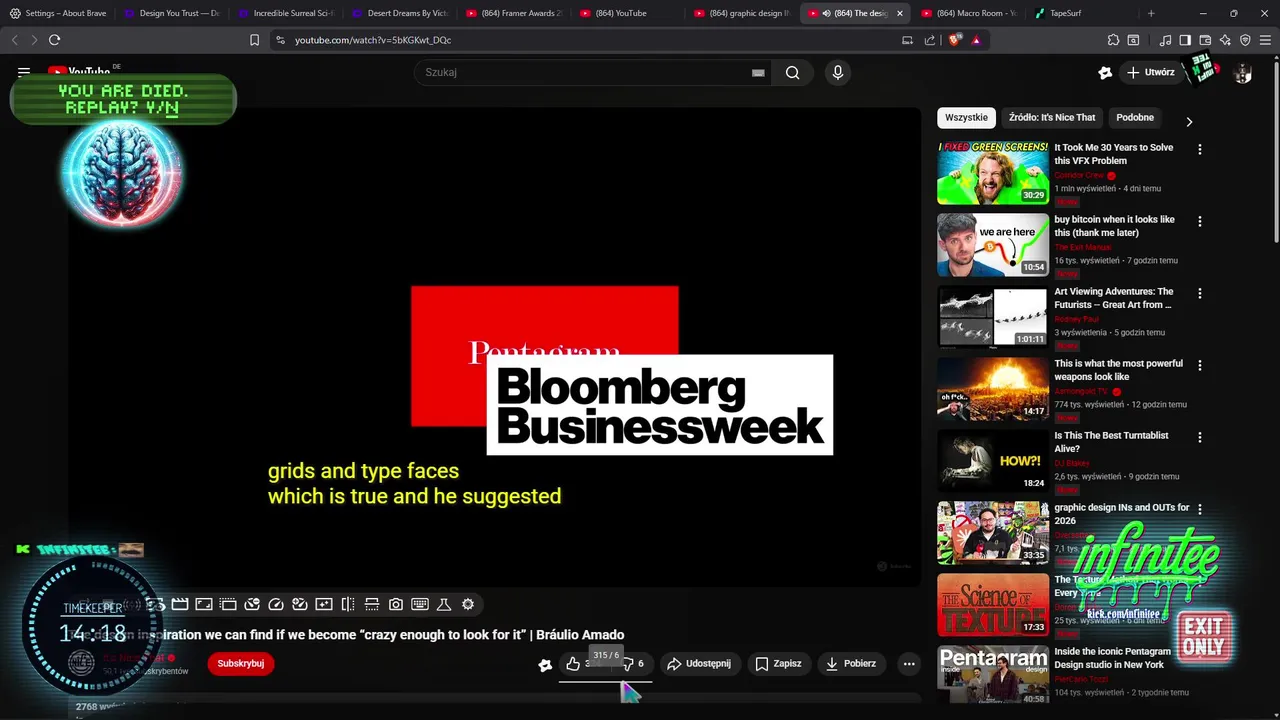Open options for 'graphic design INs and OUTs' video
Viewport: 1280px width, 720px height.
pos(1200,509)
